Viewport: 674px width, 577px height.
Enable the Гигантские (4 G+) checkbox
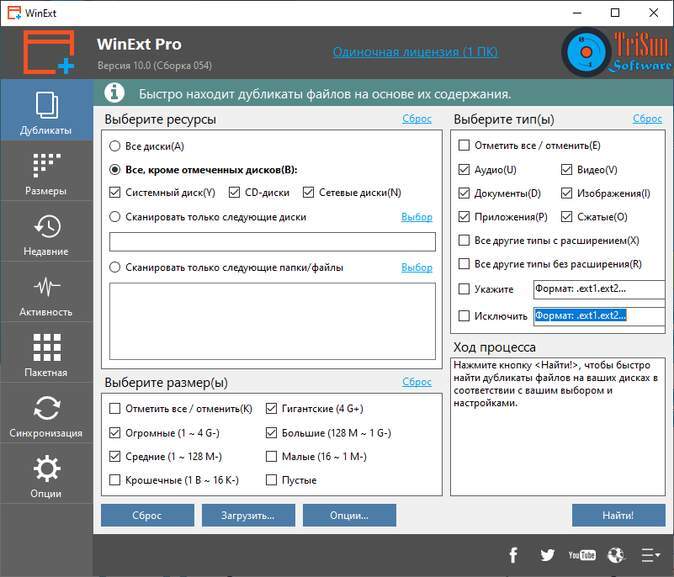click(x=272, y=408)
